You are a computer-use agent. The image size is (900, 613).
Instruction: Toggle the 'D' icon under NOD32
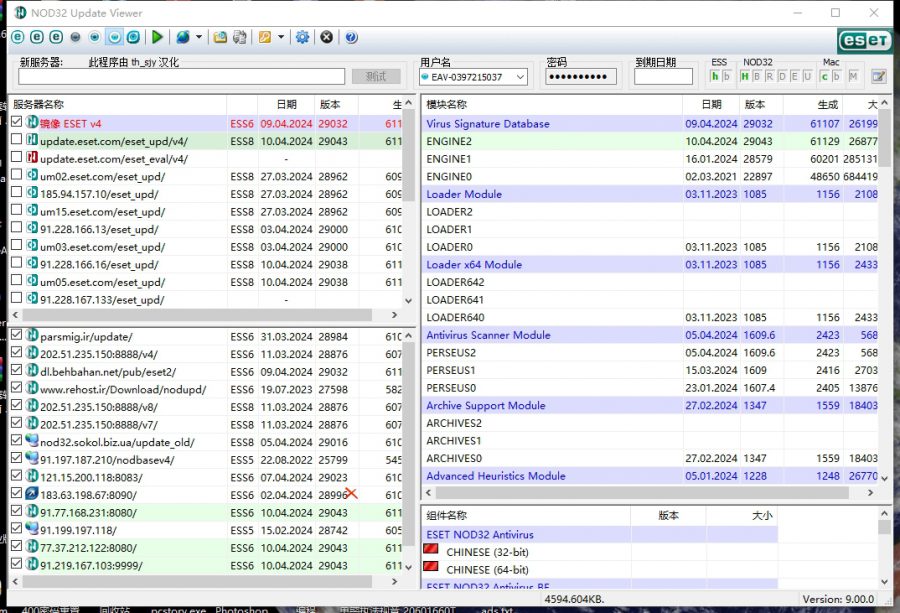pos(782,76)
